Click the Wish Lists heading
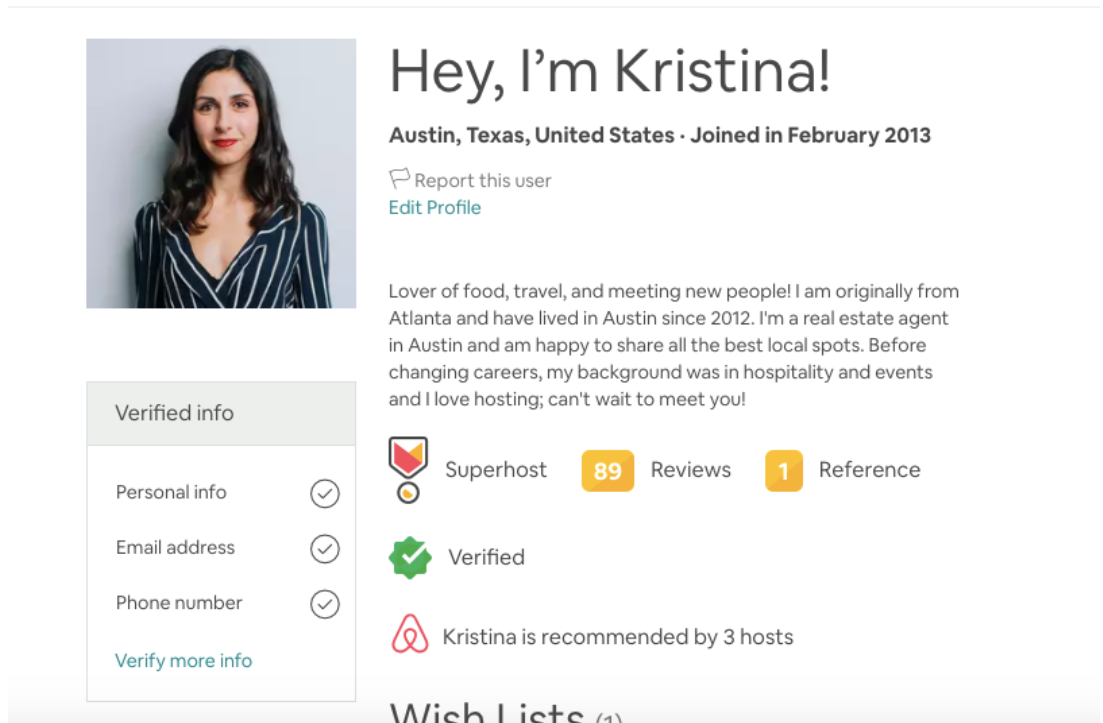The height and width of the screenshot is (723, 1103). click(x=487, y=712)
